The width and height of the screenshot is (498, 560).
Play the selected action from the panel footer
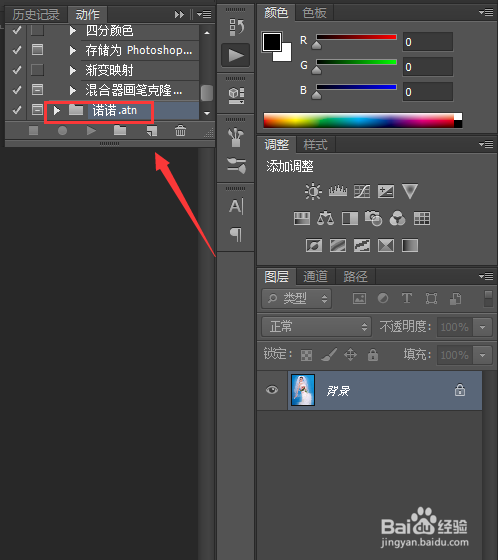tap(91, 131)
